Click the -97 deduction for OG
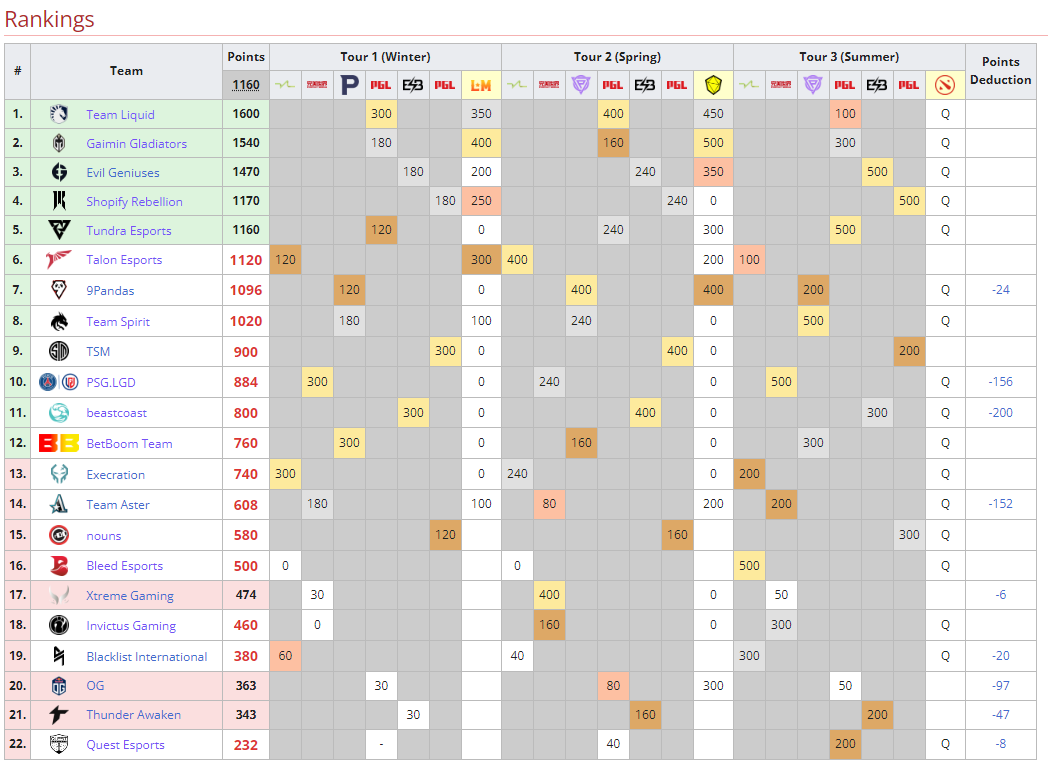The width and height of the screenshot is (1048, 760). tap(1001, 685)
